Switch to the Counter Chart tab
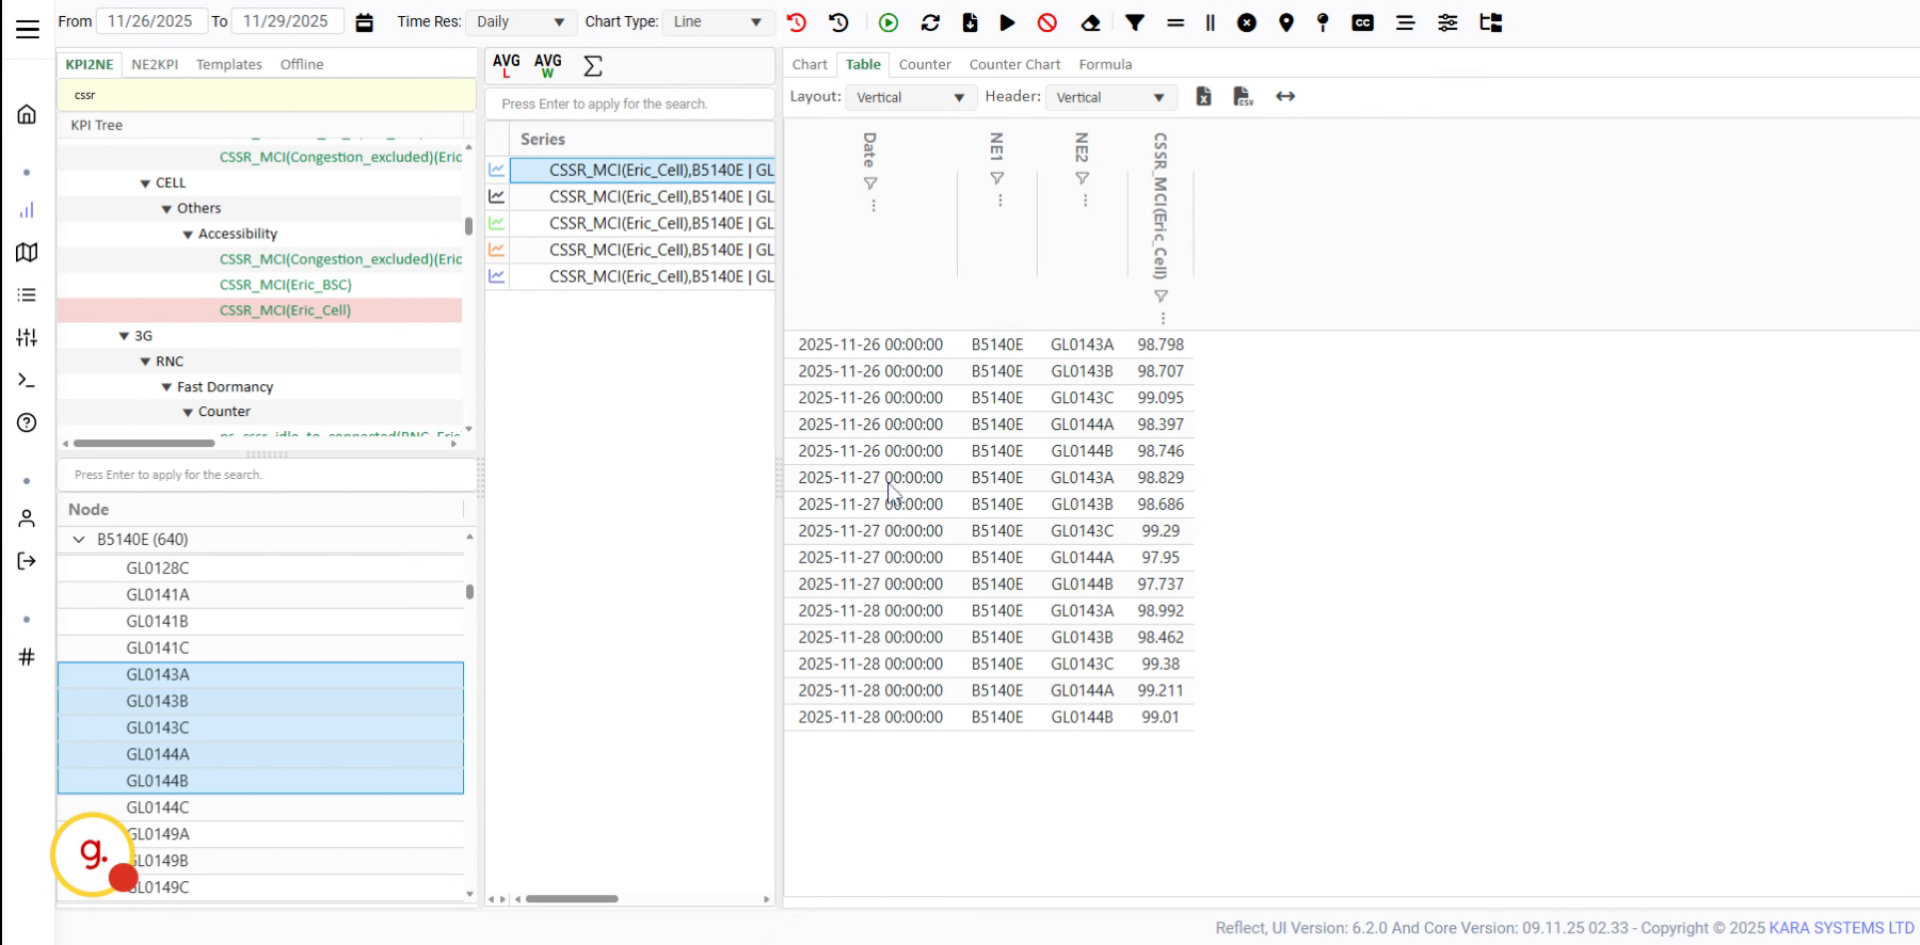 point(1015,64)
